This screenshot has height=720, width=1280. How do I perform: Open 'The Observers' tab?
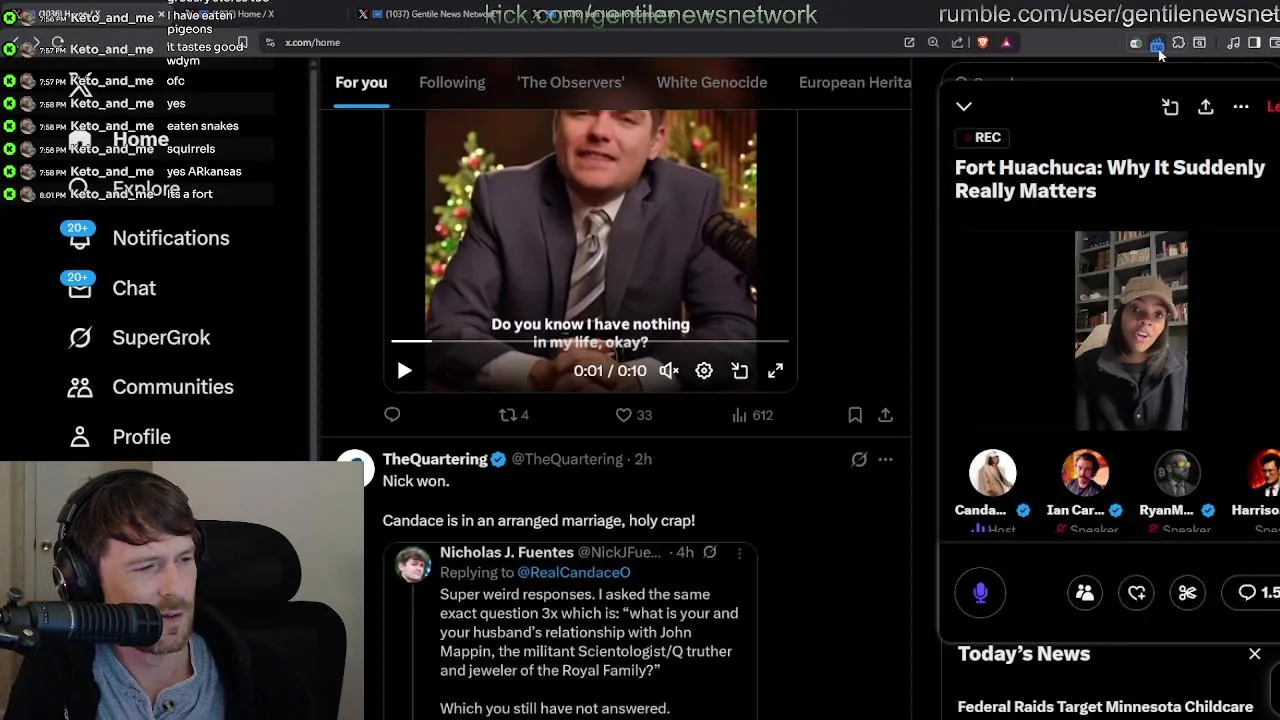pyautogui.click(x=571, y=83)
